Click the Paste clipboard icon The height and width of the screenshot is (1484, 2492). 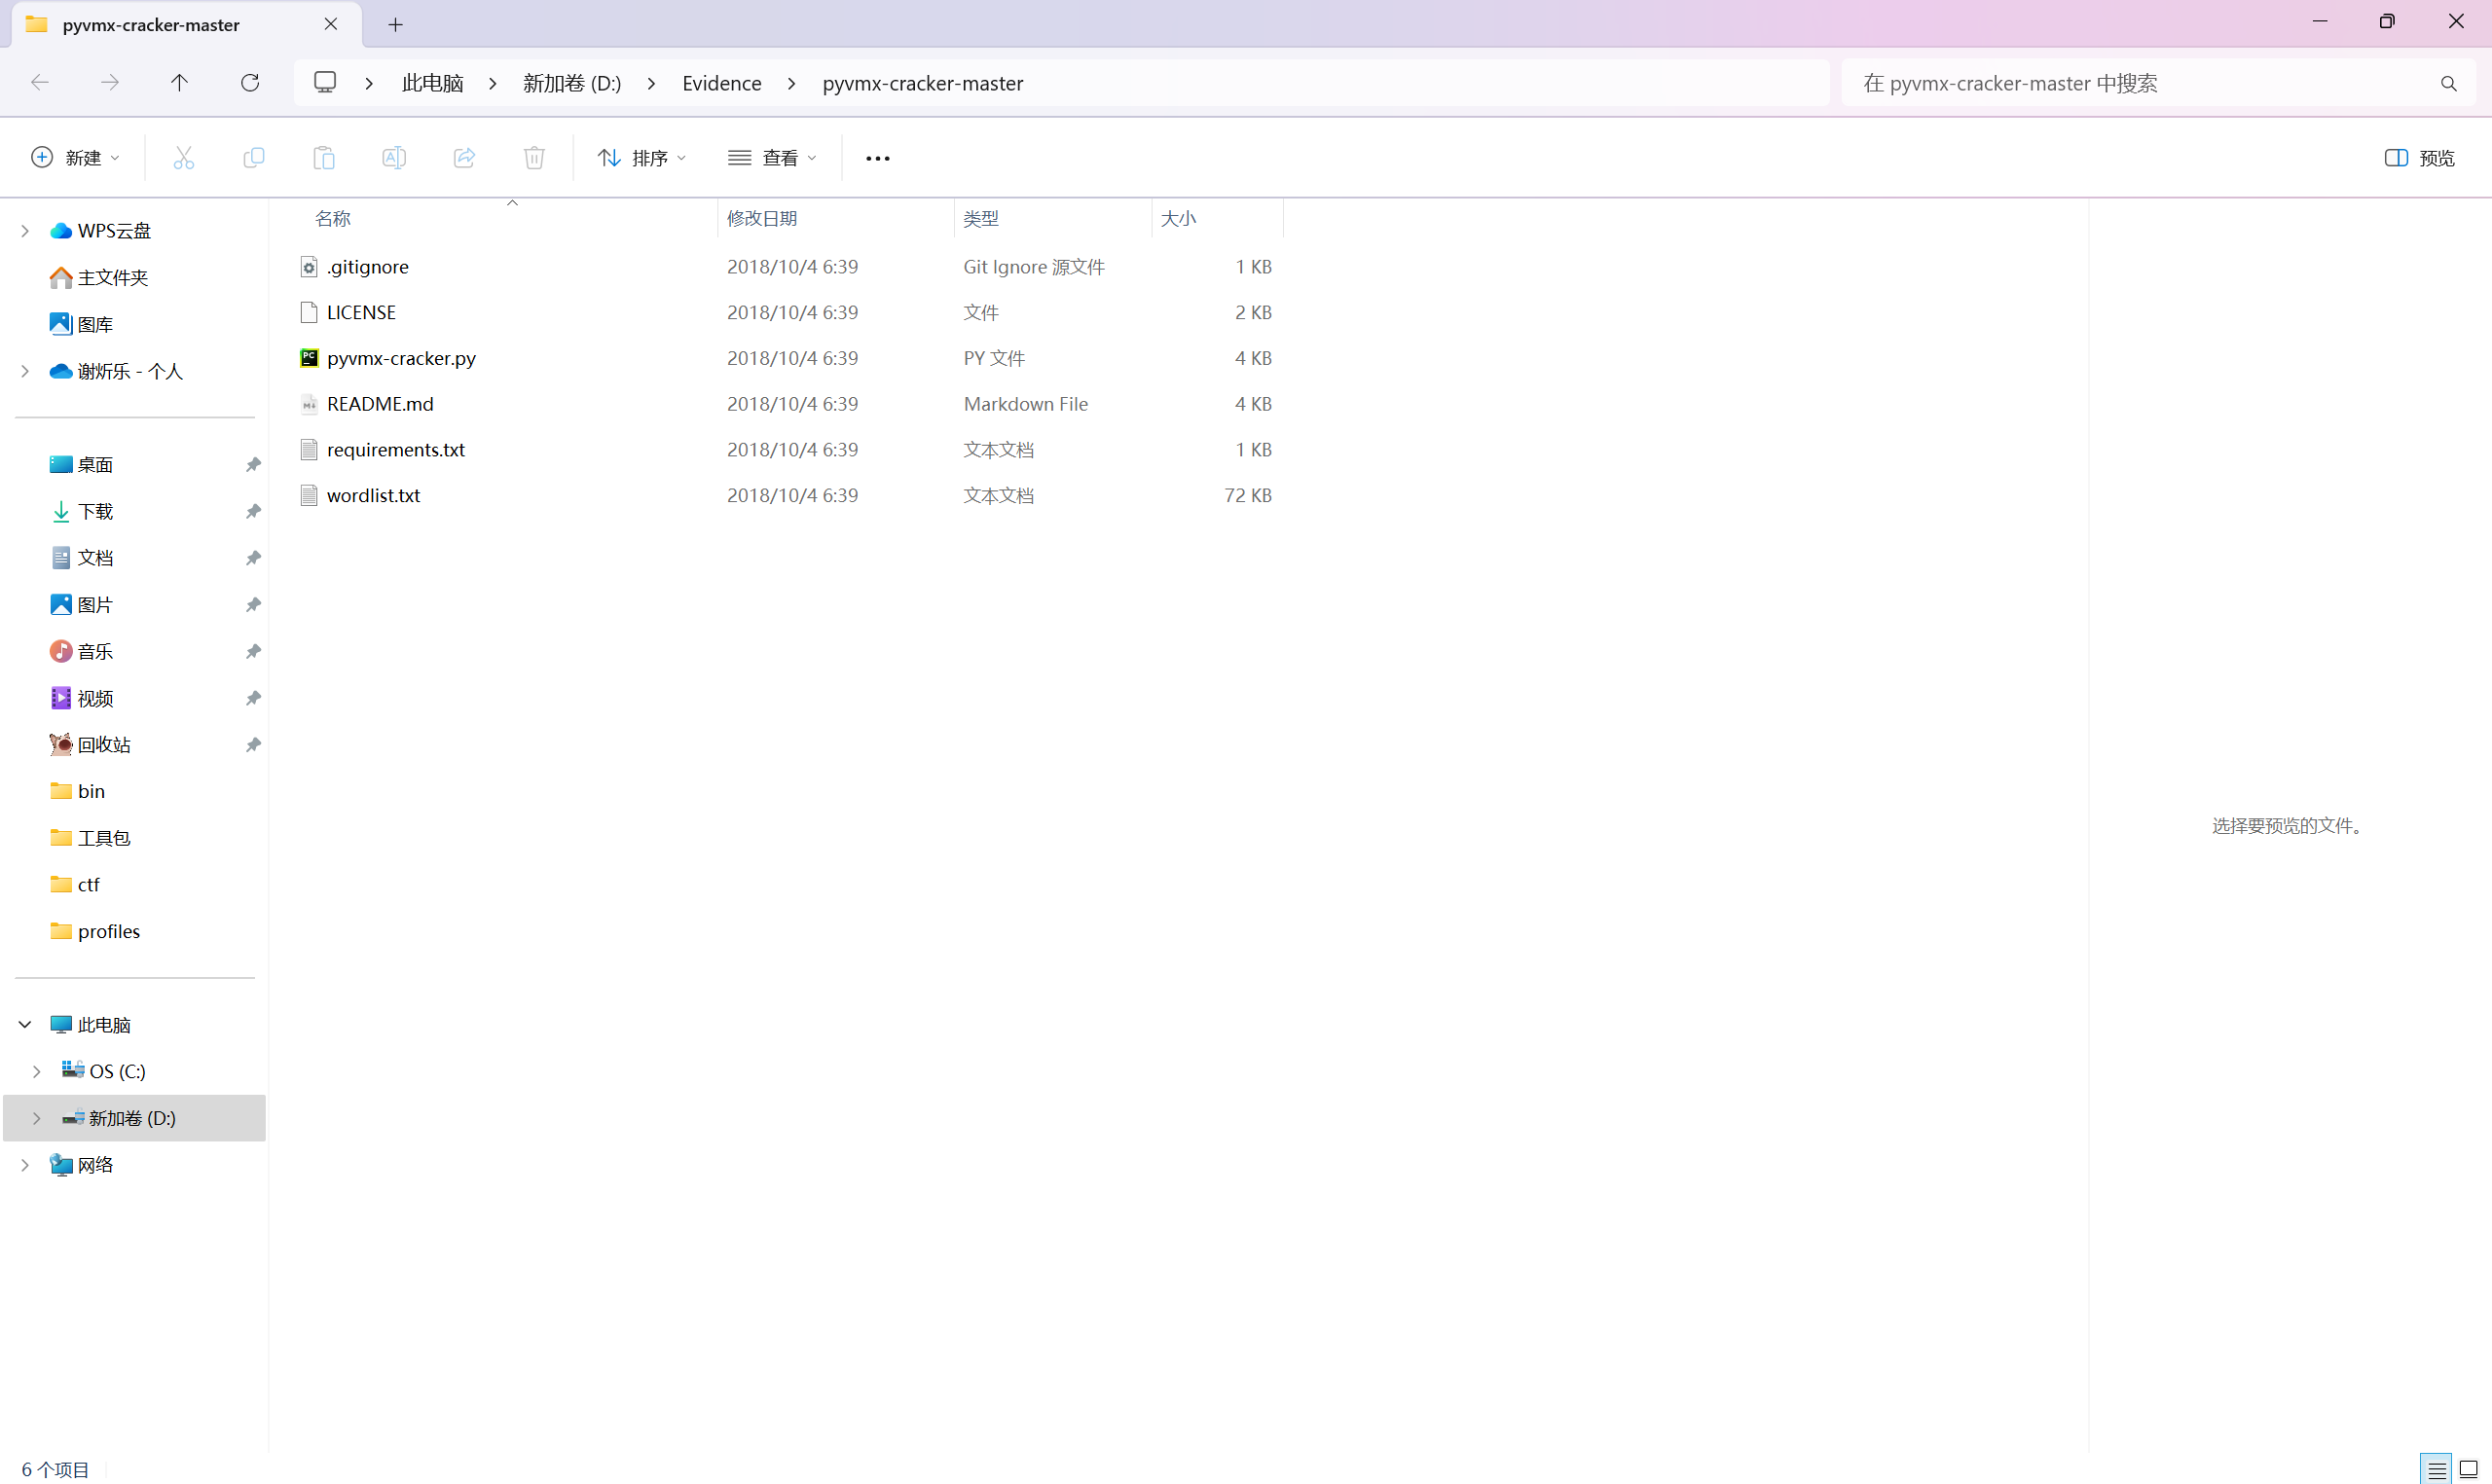[x=324, y=158]
